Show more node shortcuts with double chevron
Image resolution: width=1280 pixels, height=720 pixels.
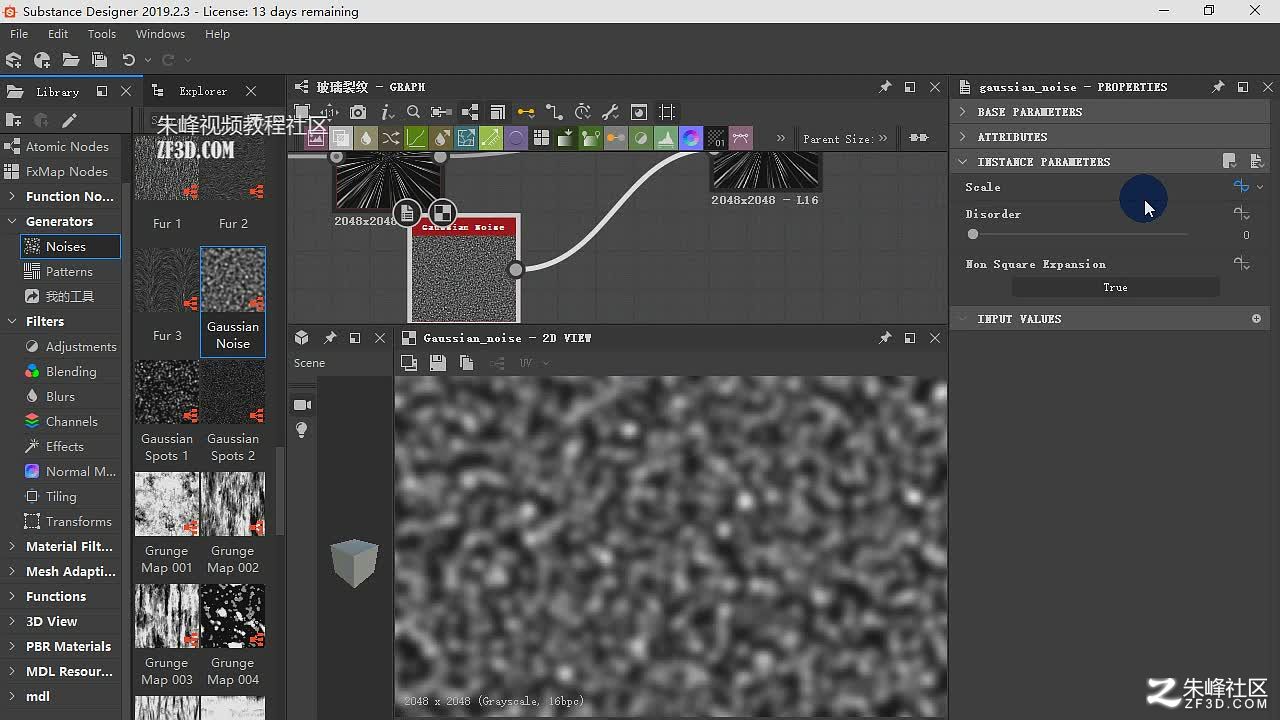point(781,139)
